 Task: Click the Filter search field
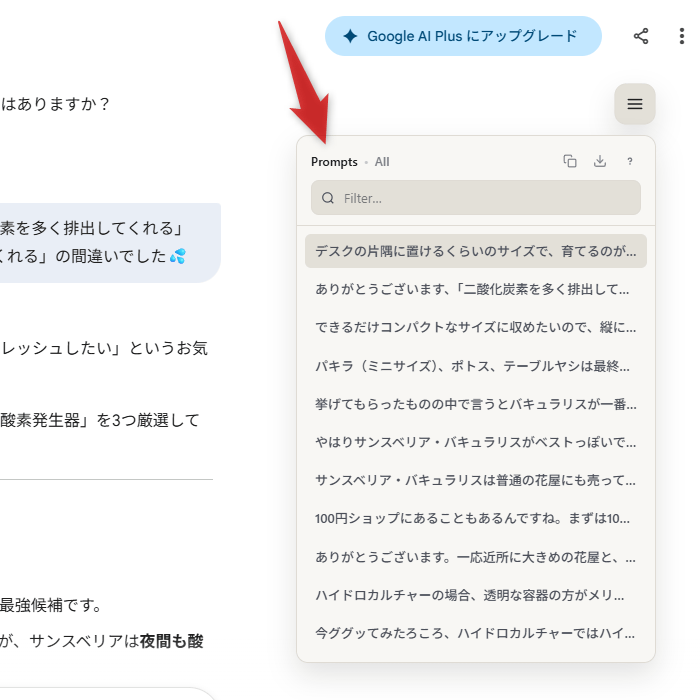point(485,198)
